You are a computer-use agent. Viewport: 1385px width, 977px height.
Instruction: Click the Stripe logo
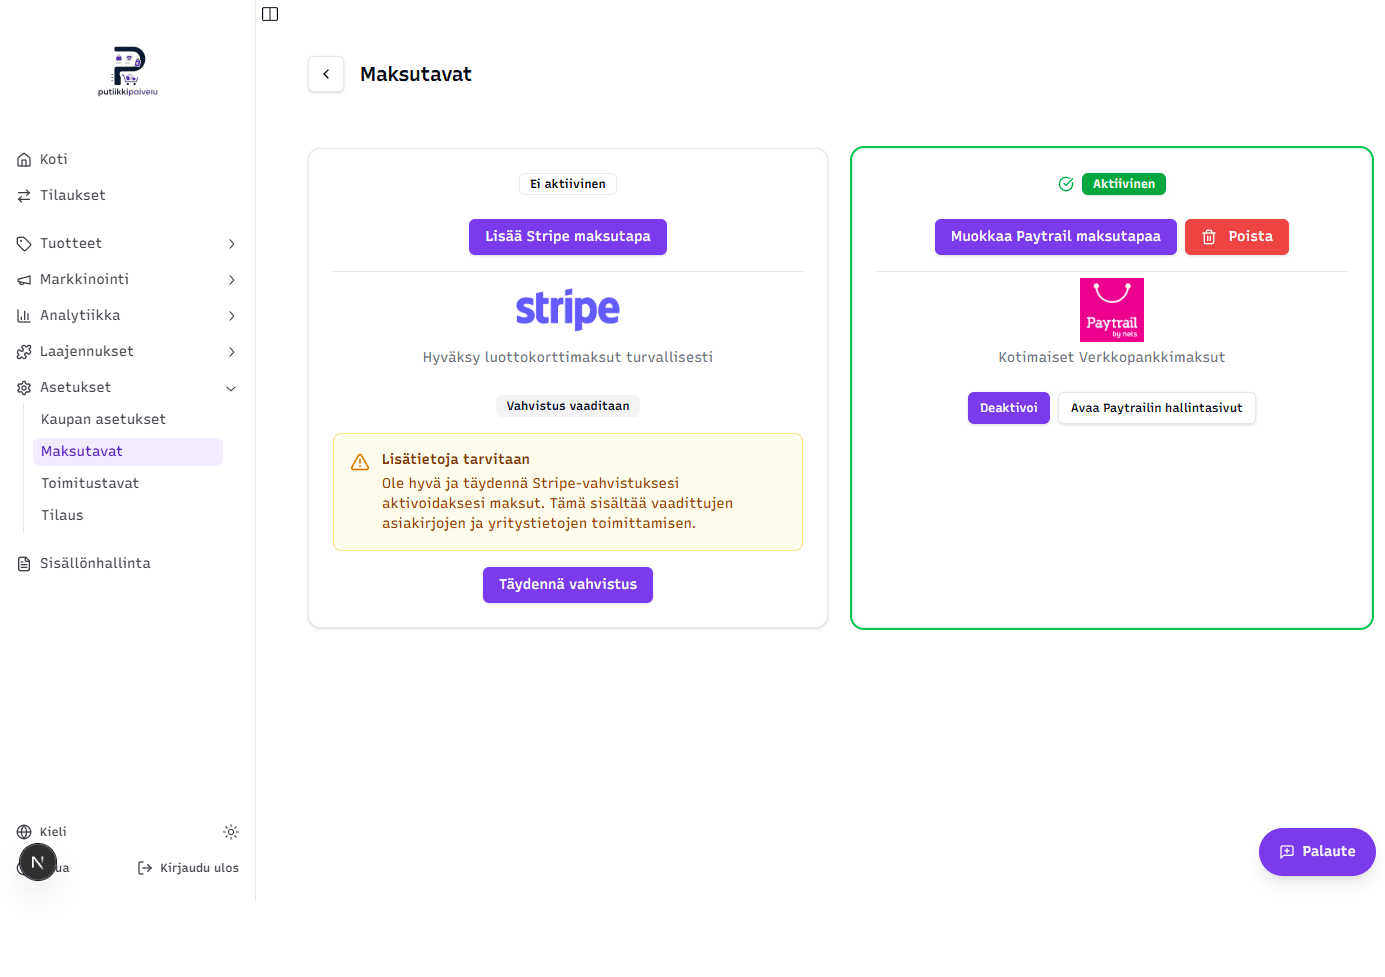(568, 309)
